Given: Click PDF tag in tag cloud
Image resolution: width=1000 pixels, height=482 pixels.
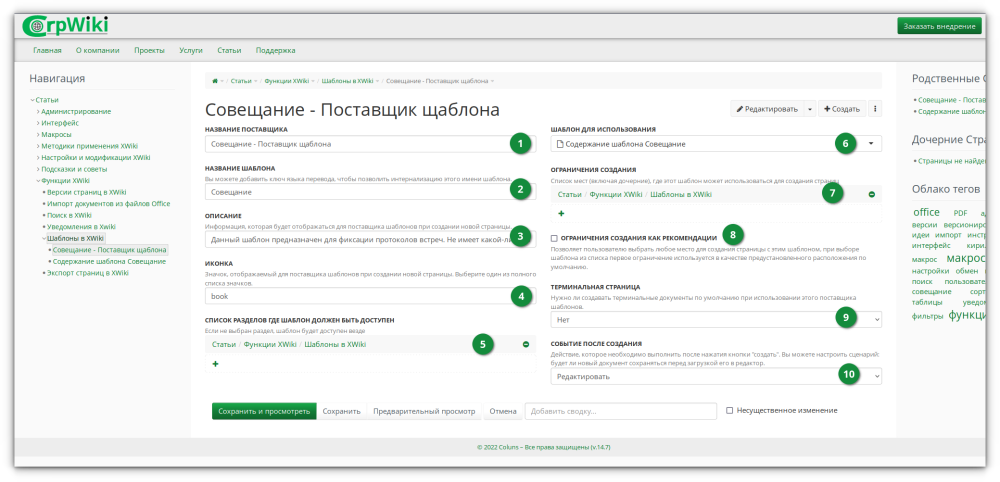Looking at the screenshot, I should pyautogui.click(x=960, y=214).
